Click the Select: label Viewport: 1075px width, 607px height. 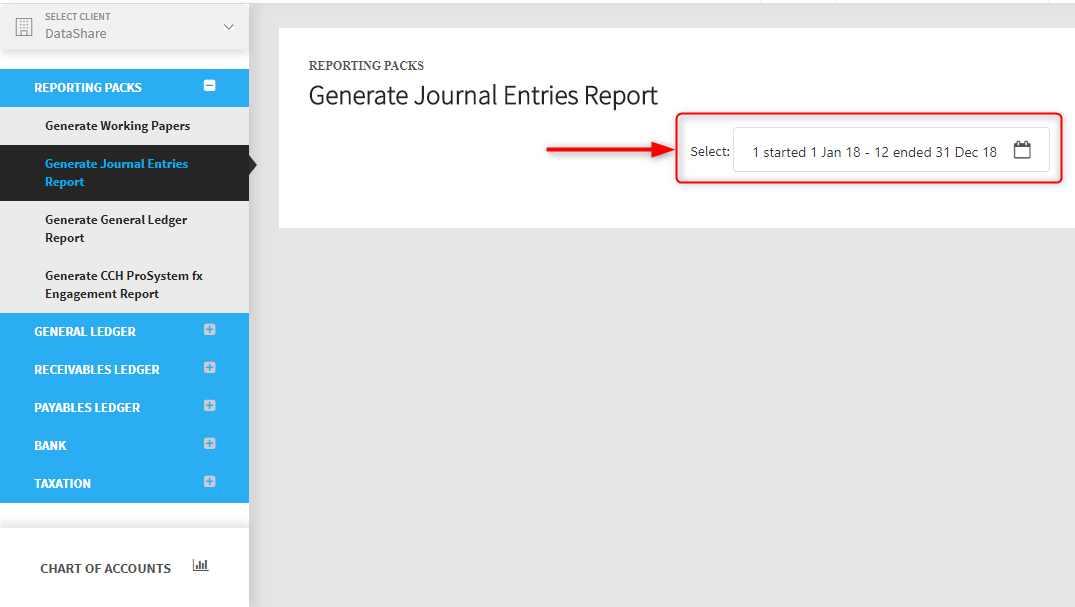click(710, 152)
